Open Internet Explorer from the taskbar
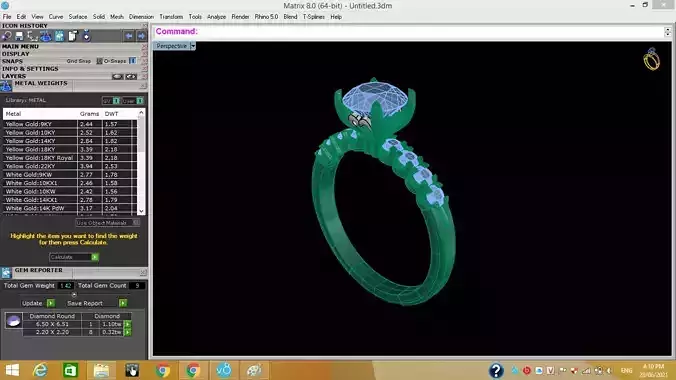The width and height of the screenshot is (676, 380). click(41, 370)
